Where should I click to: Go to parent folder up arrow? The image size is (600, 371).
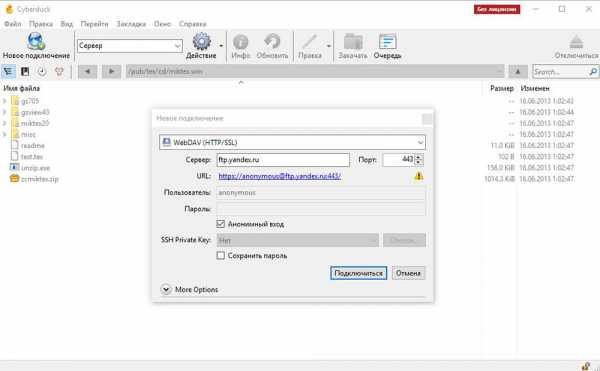518,72
